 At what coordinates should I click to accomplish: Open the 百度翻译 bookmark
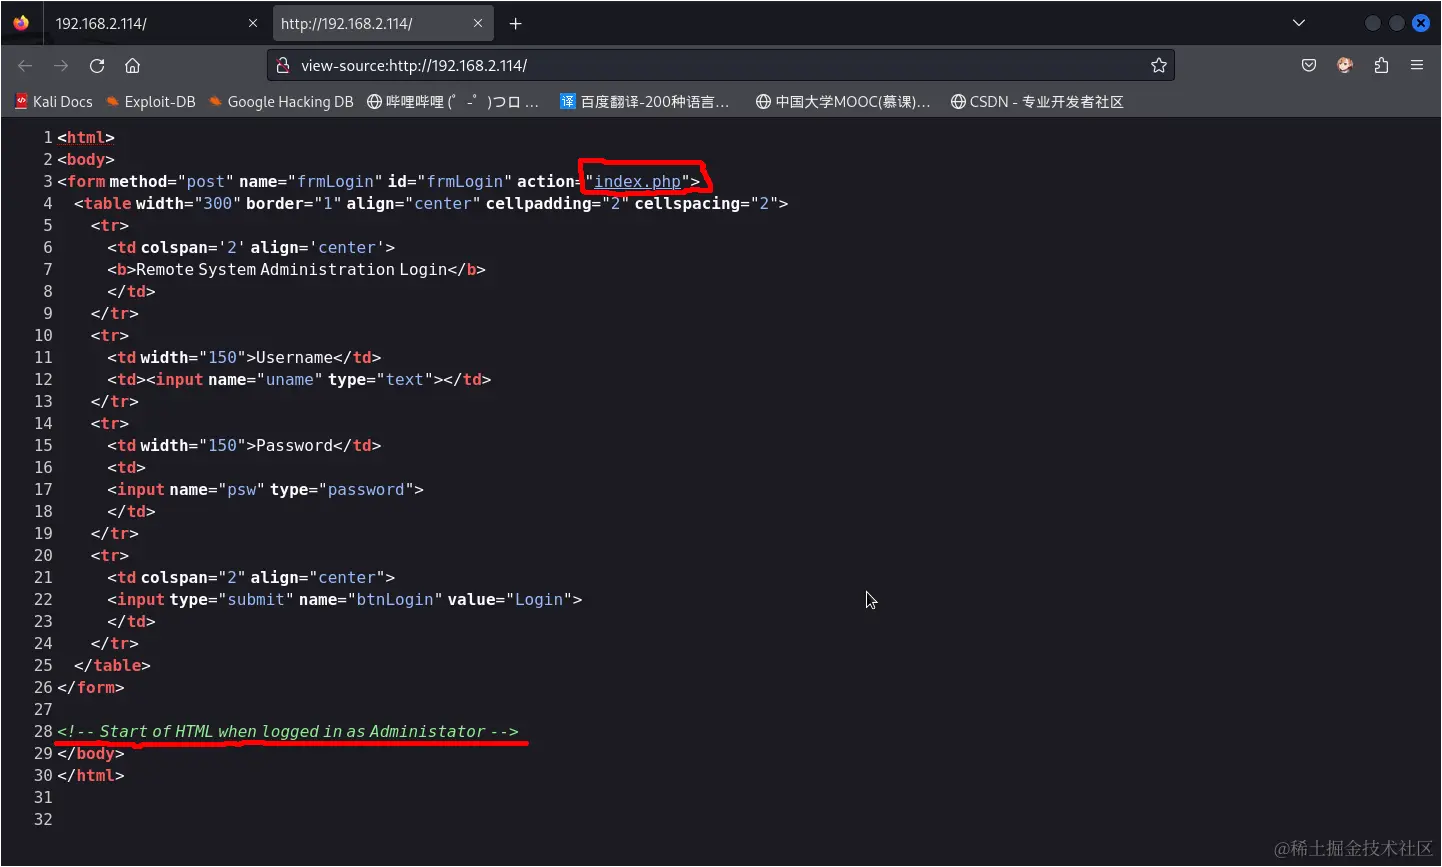[645, 102]
